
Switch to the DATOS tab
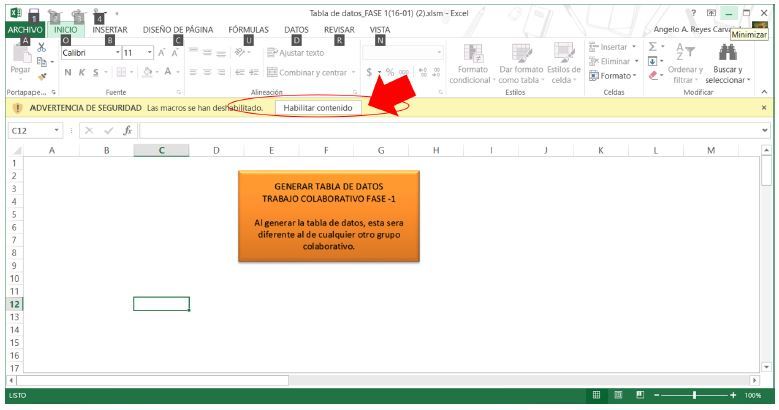pyautogui.click(x=296, y=30)
